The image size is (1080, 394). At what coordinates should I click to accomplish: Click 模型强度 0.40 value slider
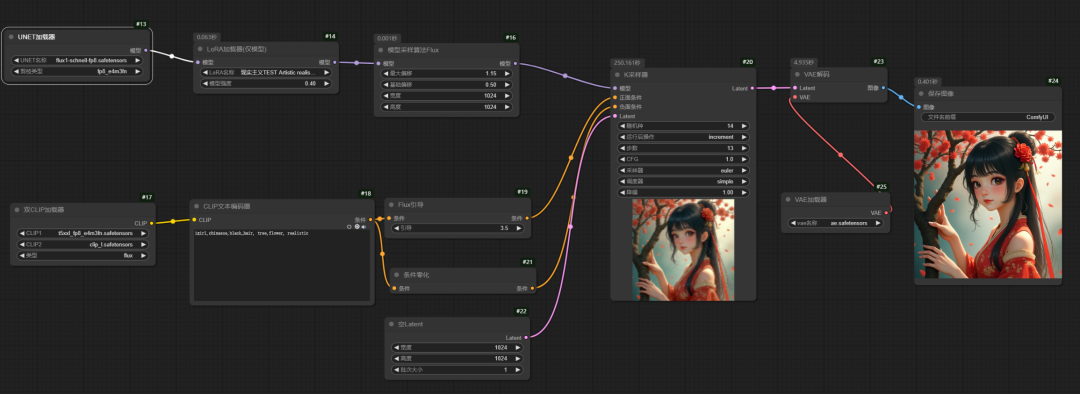click(266, 83)
